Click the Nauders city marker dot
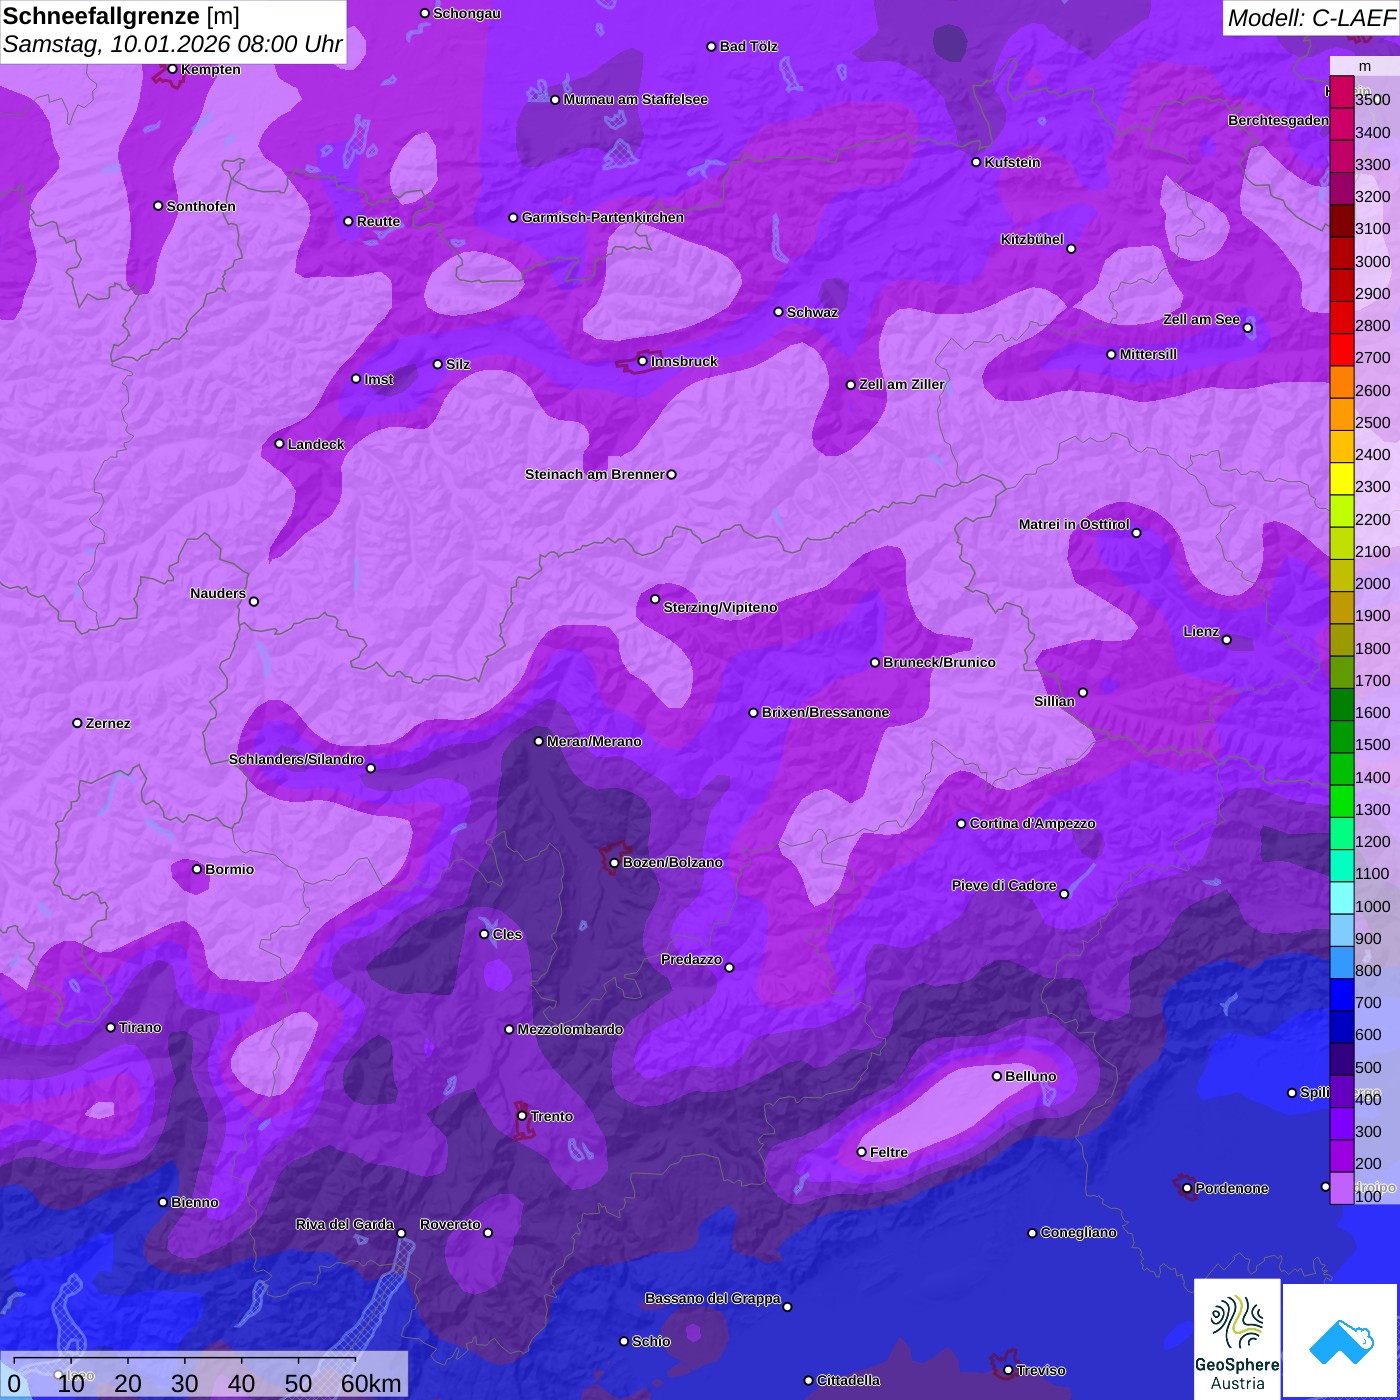This screenshot has width=1400, height=1400. pos(254,601)
